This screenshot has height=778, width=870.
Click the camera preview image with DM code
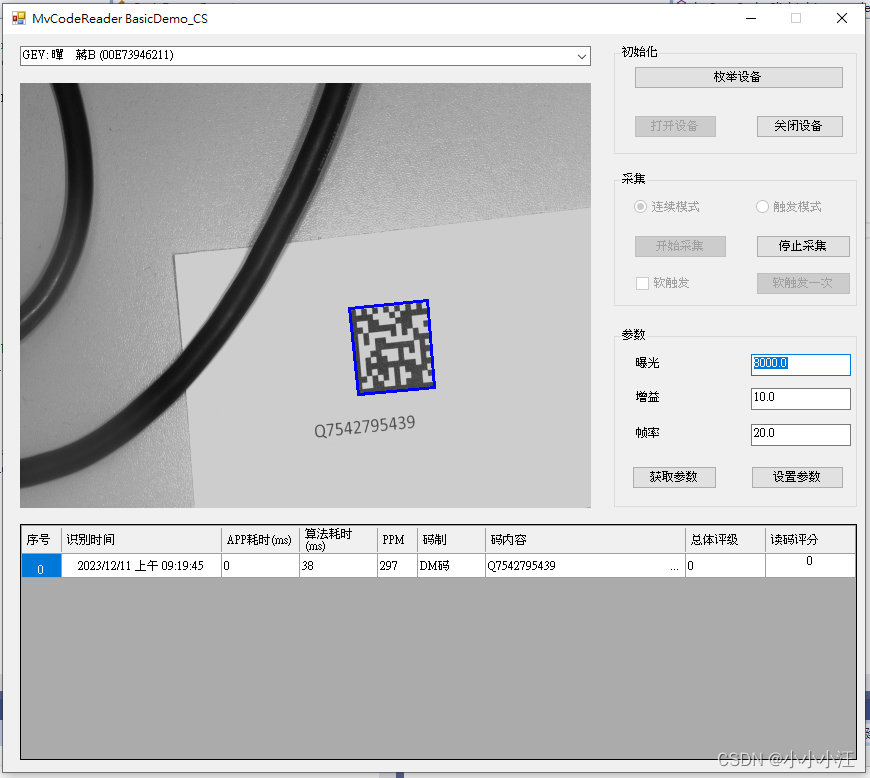[x=305, y=295]
